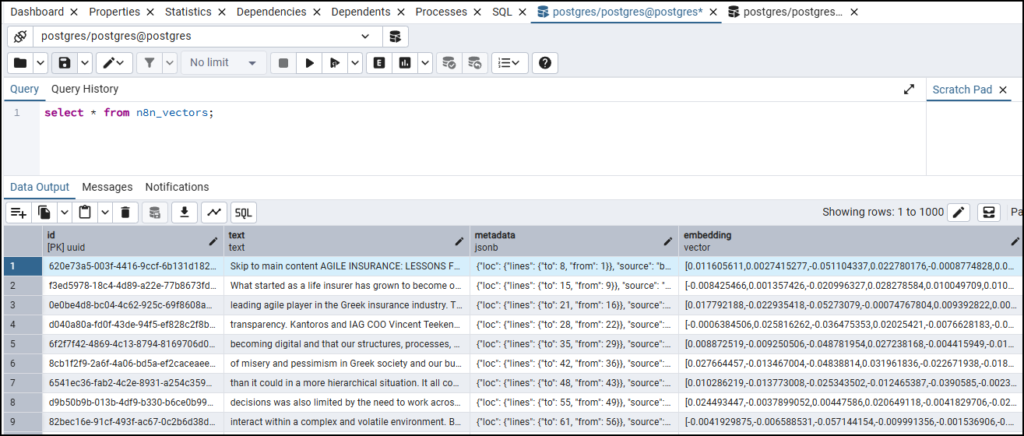Select the Query History tab
The height and width of the screenshot is (436, 1024).
click(x=85, y=89)
